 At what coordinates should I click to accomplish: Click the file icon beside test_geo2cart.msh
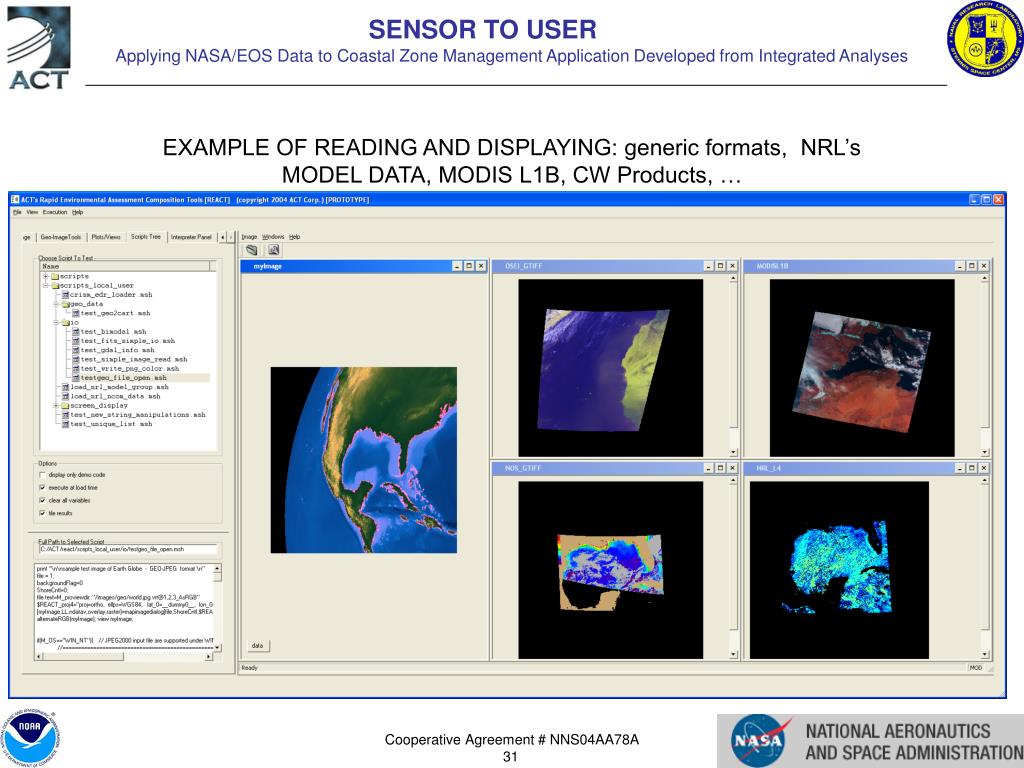[x=76, y=313]
